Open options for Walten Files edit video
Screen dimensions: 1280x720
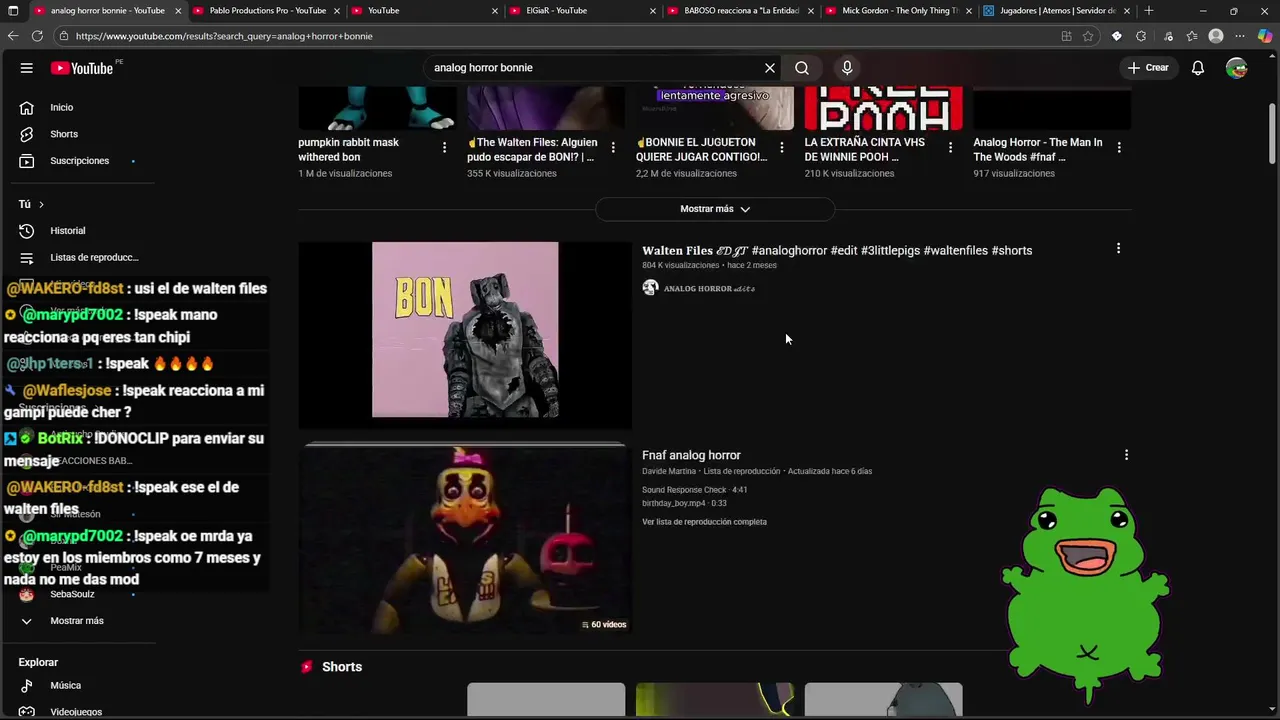pyautogui.click(x=1118, y=249)
